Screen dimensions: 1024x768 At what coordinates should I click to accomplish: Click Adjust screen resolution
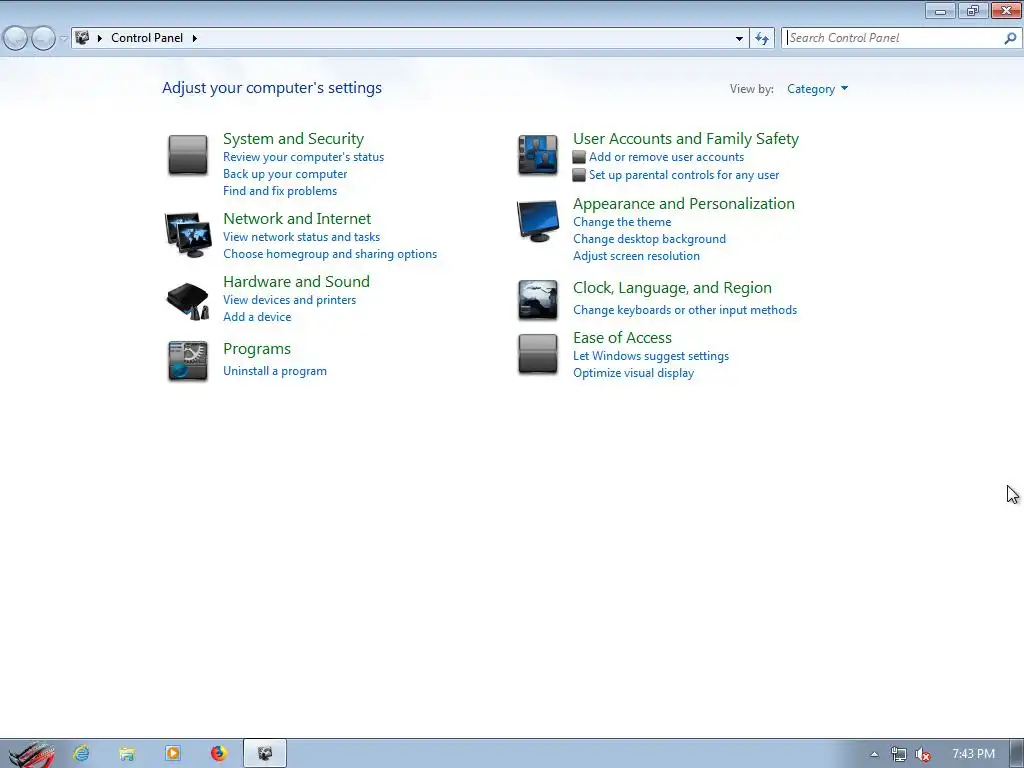(636, 256)
